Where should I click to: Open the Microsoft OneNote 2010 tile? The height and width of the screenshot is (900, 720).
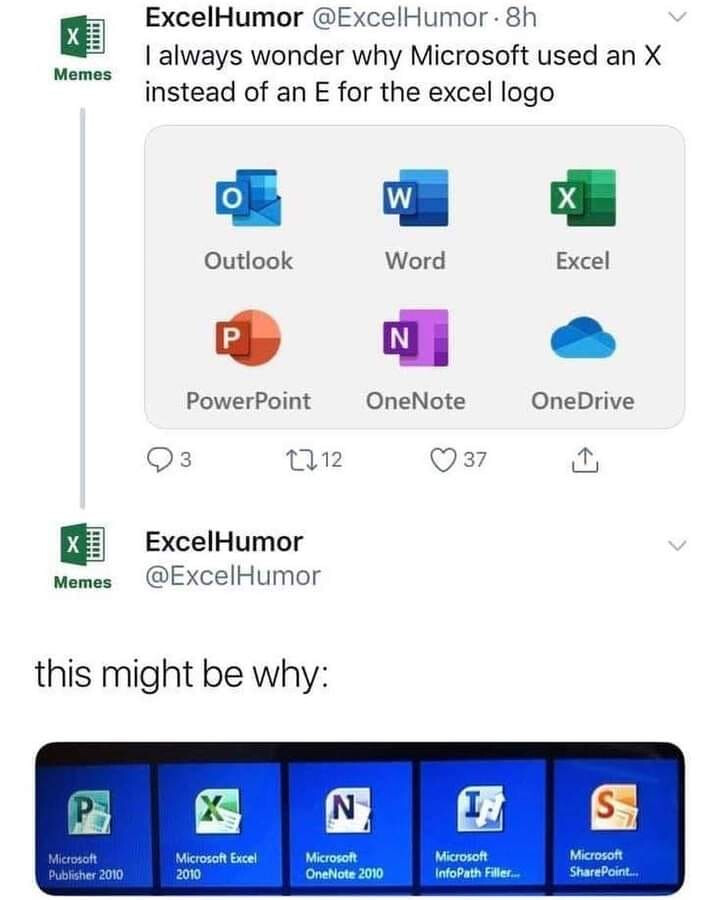350,825
